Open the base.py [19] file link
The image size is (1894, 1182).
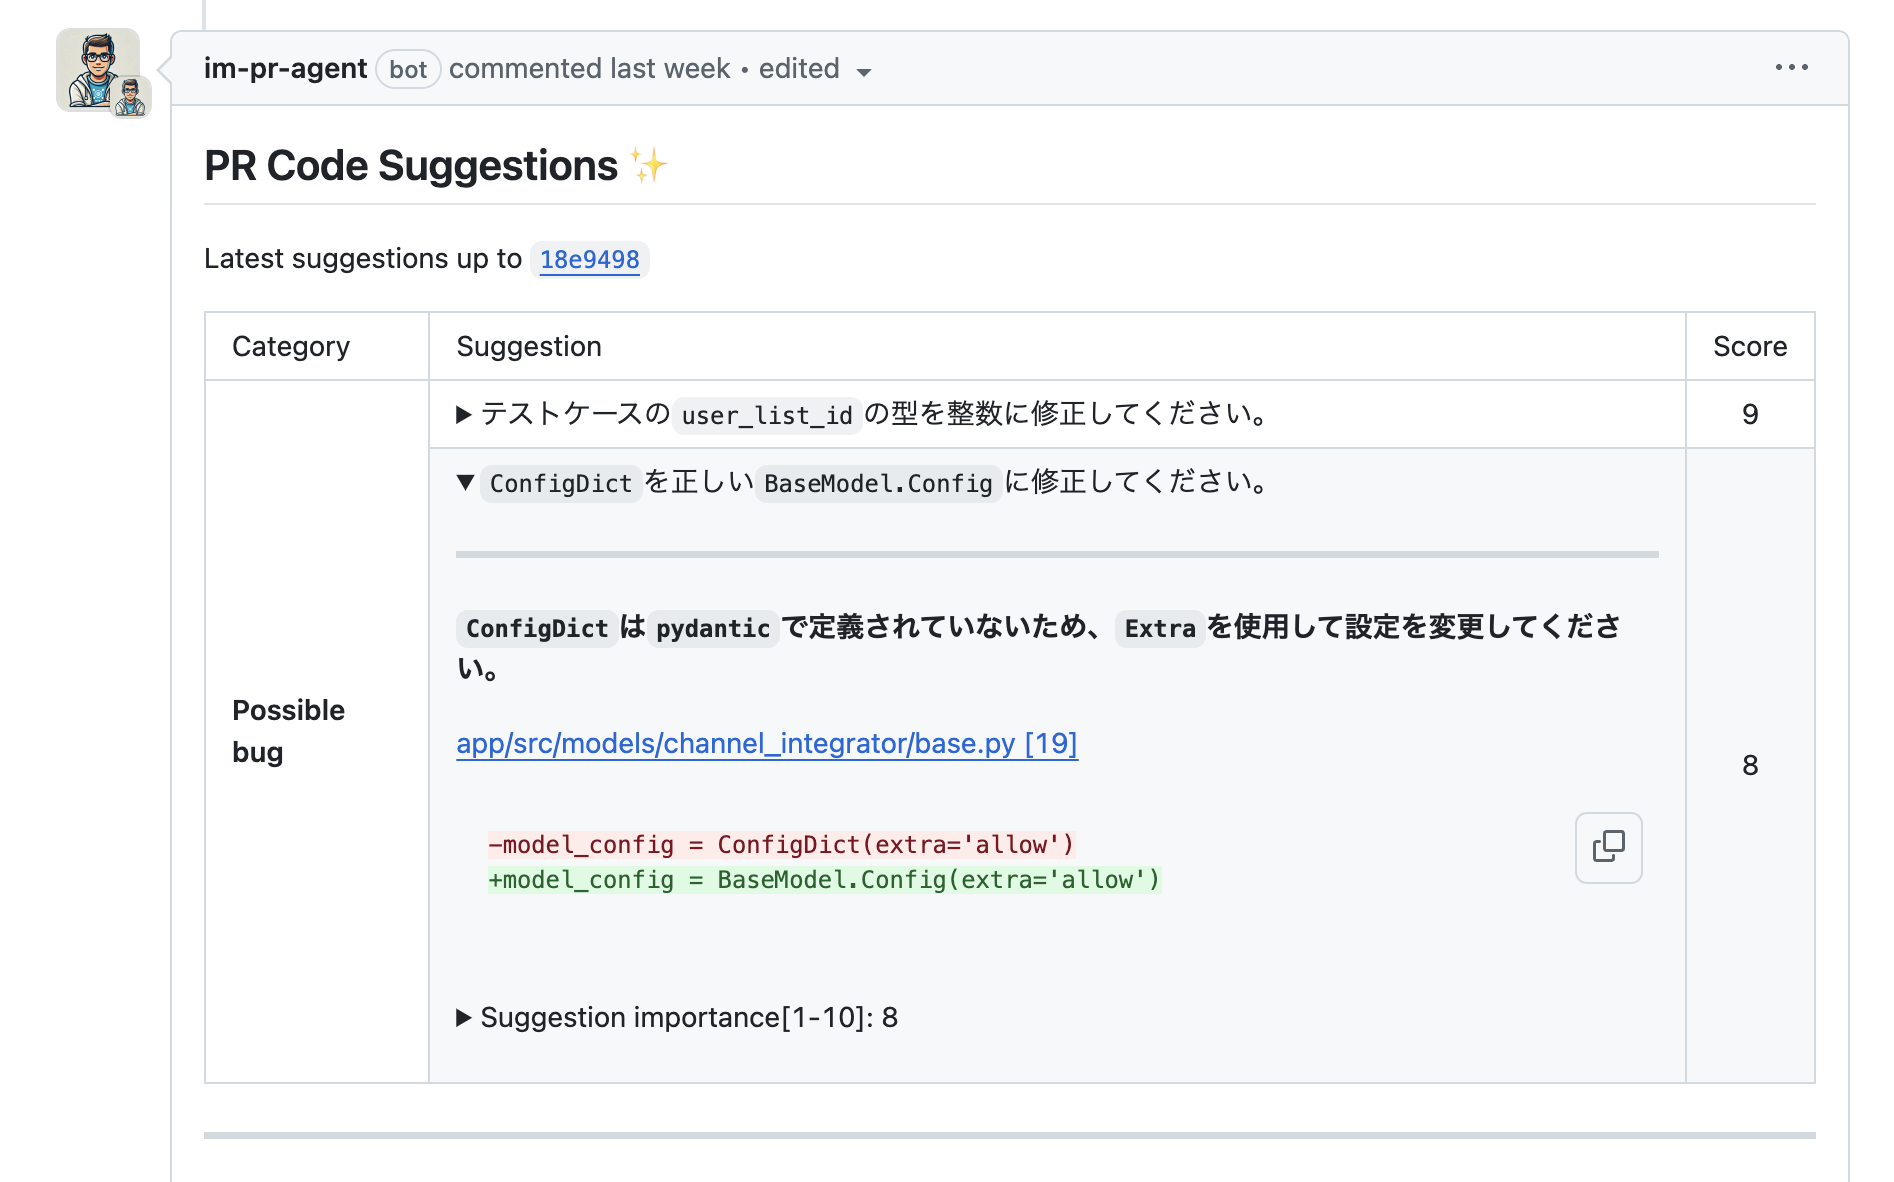pos(766,744)
